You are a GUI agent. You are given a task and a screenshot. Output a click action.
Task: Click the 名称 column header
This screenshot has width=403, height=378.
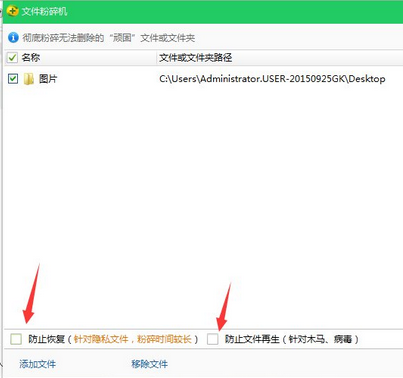[x=31, y=58]
